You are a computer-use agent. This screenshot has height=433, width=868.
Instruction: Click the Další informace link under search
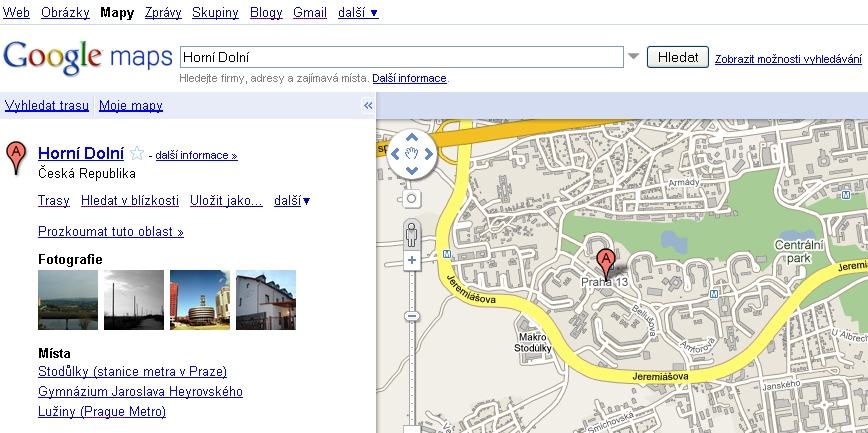(409, 78)
